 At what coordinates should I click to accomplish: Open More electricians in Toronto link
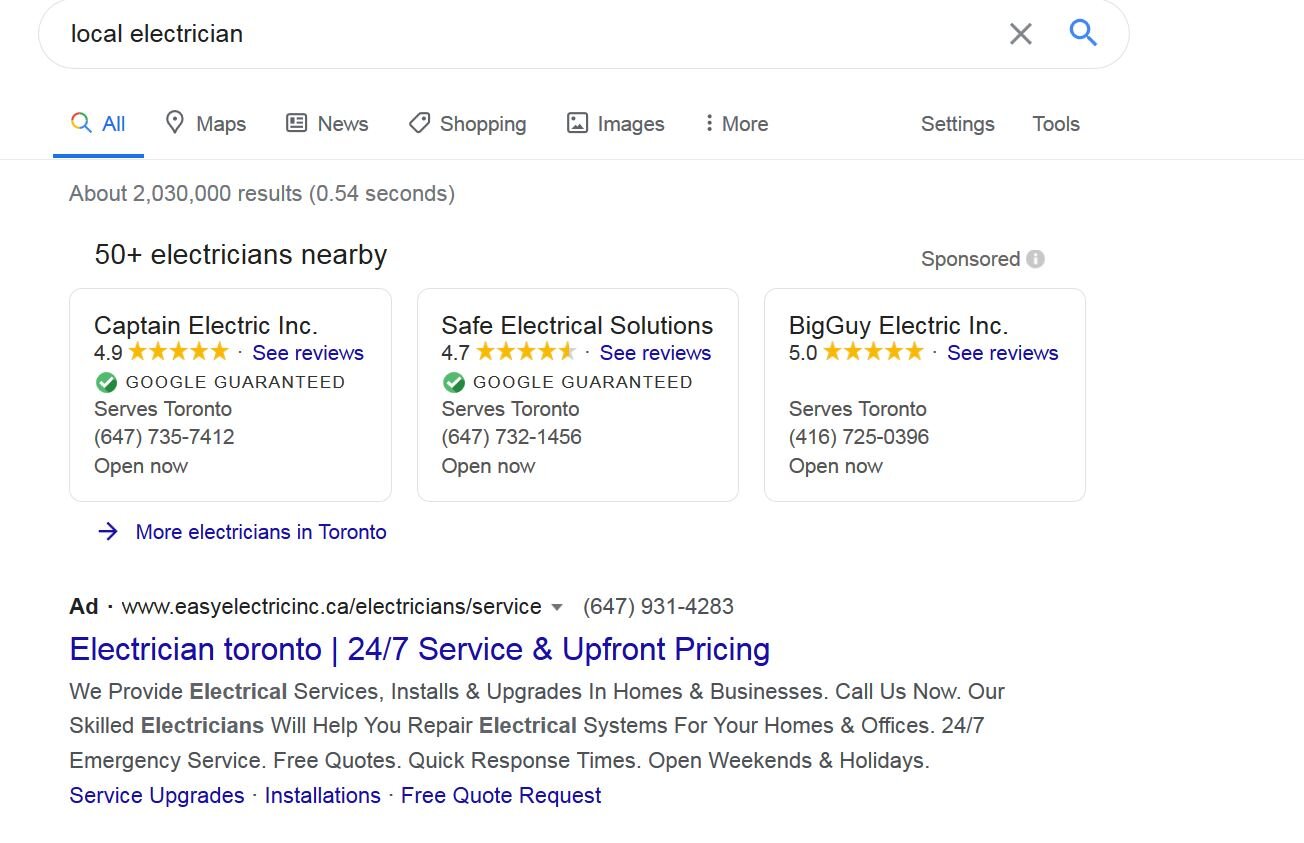pos(261,532)
